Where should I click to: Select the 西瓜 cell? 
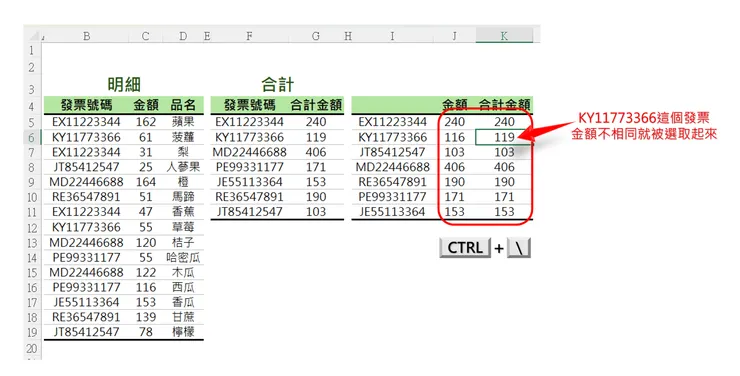183,287
